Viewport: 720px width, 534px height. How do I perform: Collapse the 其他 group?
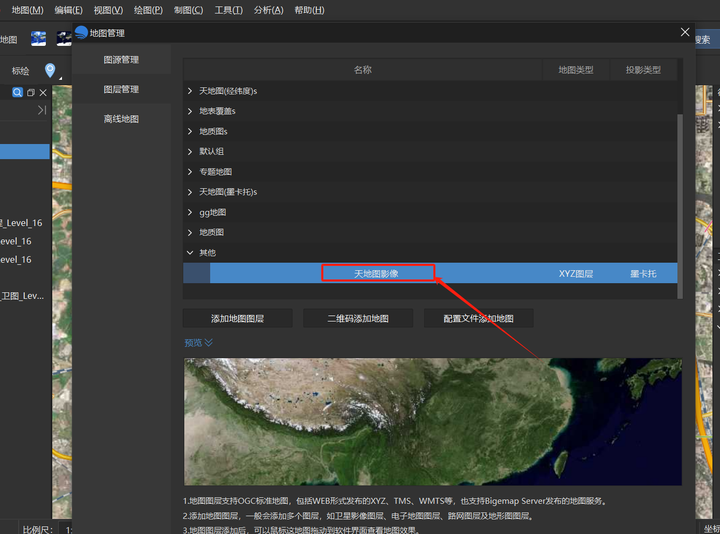190,253
